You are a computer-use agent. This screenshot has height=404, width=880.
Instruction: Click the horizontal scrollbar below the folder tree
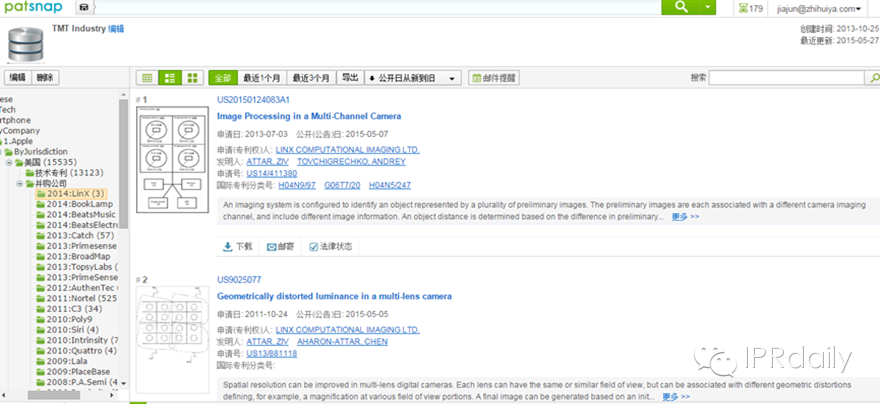point(54,395)
